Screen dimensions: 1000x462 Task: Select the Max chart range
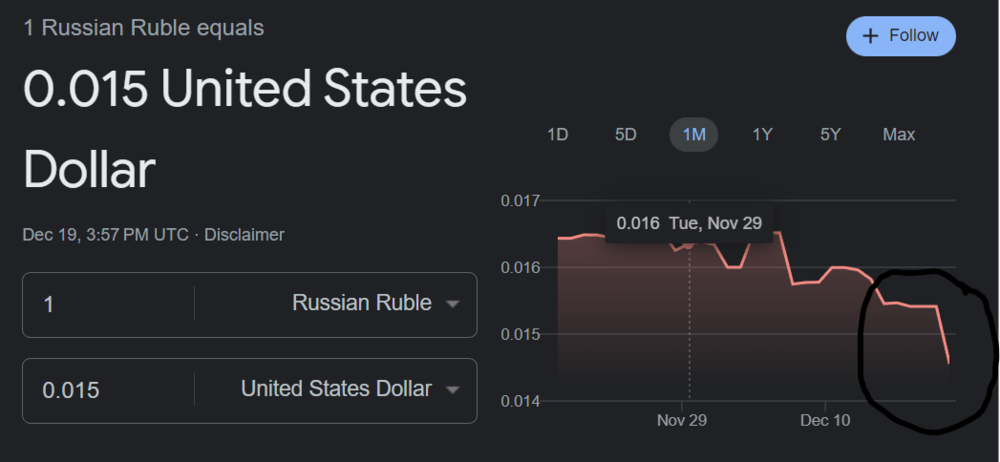(898, 134)
